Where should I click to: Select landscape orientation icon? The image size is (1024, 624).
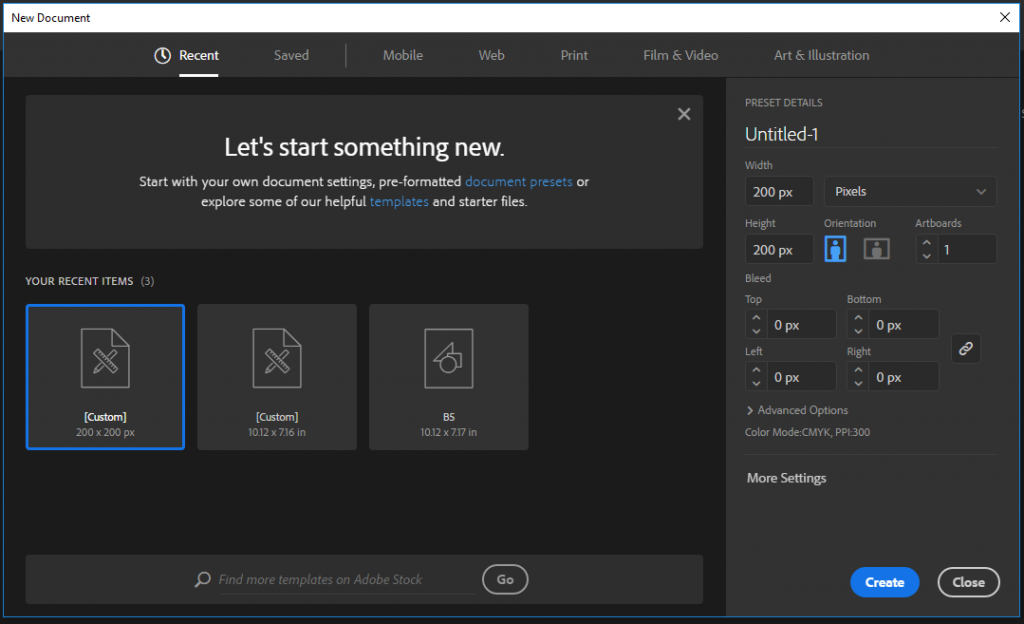tap(877, 249)
